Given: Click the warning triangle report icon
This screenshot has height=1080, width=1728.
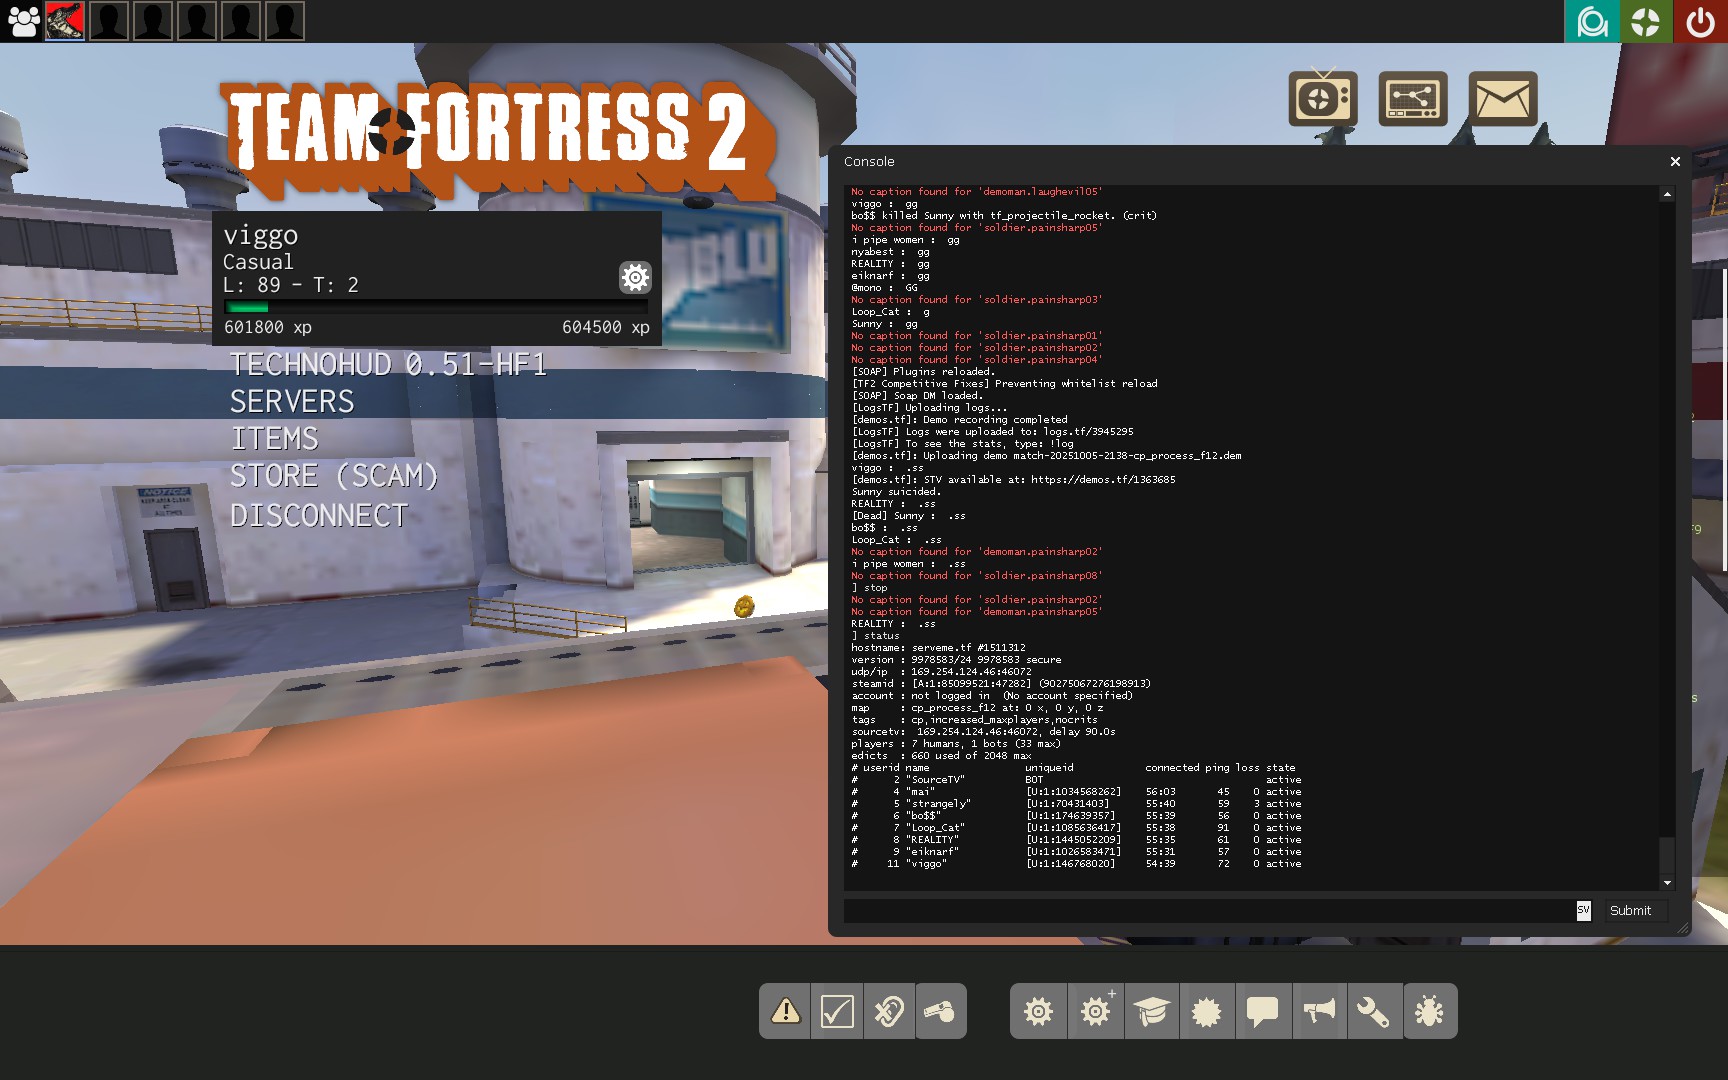Looking at the screenshot, I should point(785,1012).
